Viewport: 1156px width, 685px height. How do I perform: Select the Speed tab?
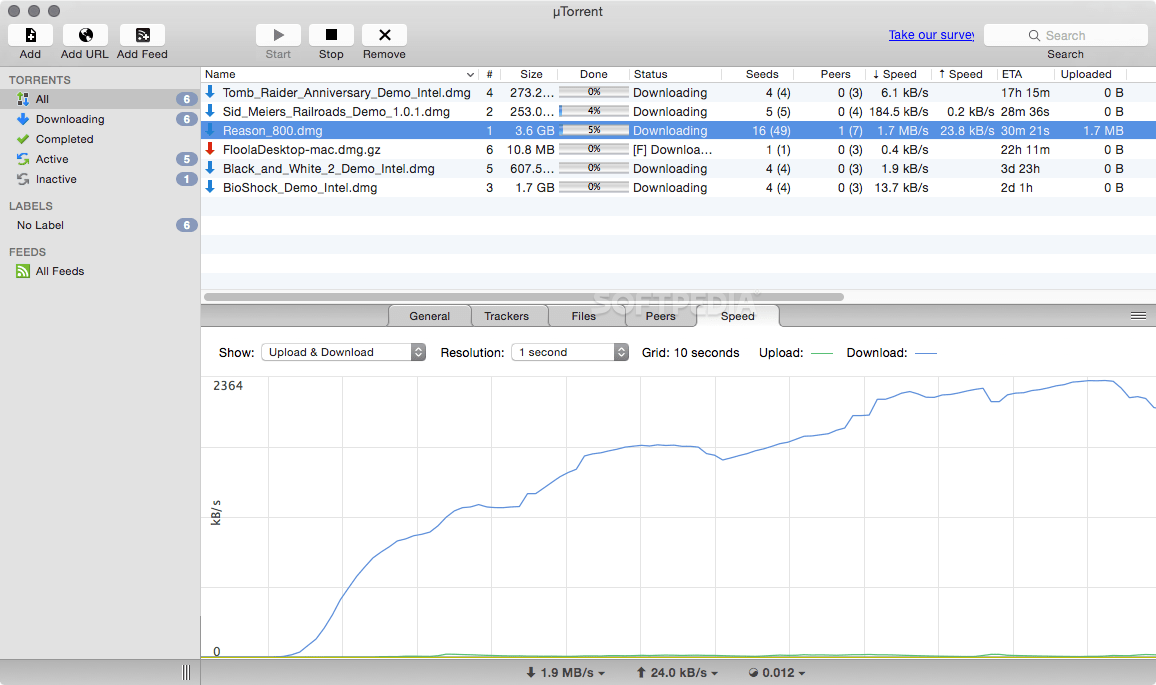pos(738,316)
